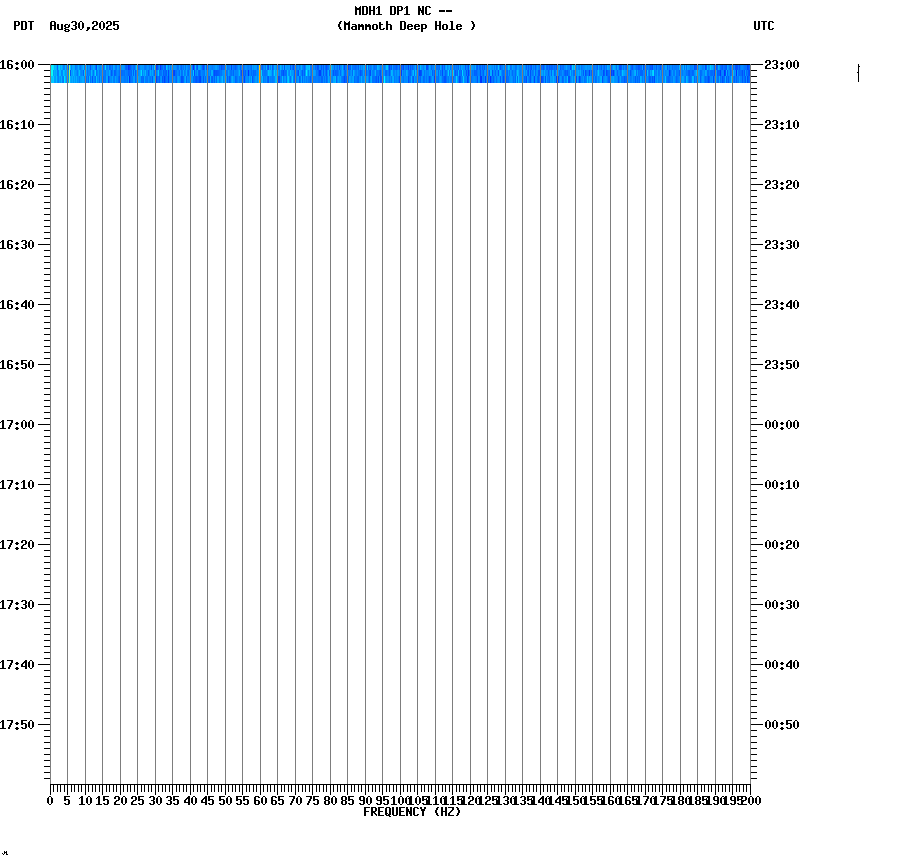Click the Mammoth Deep Hole subtitle
Viewport: 902px width, 864px height.
pos(405,27)
